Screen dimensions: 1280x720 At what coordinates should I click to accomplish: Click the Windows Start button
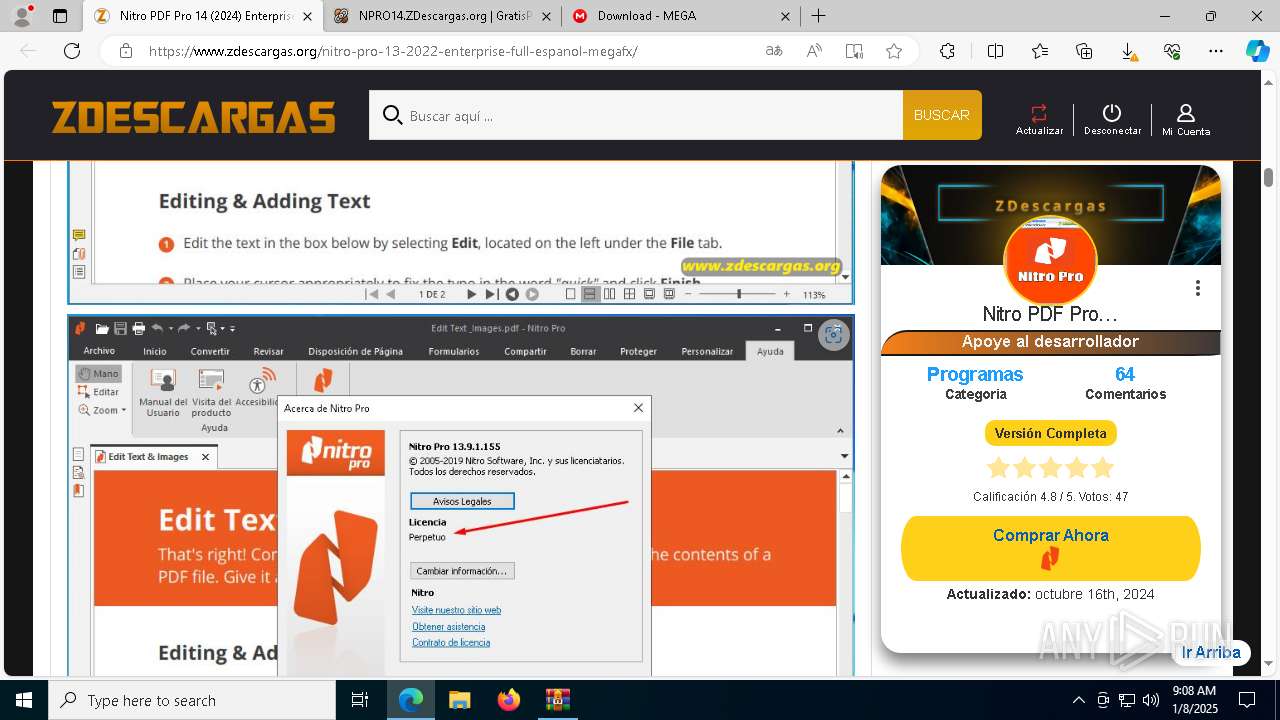pos(24,700)
